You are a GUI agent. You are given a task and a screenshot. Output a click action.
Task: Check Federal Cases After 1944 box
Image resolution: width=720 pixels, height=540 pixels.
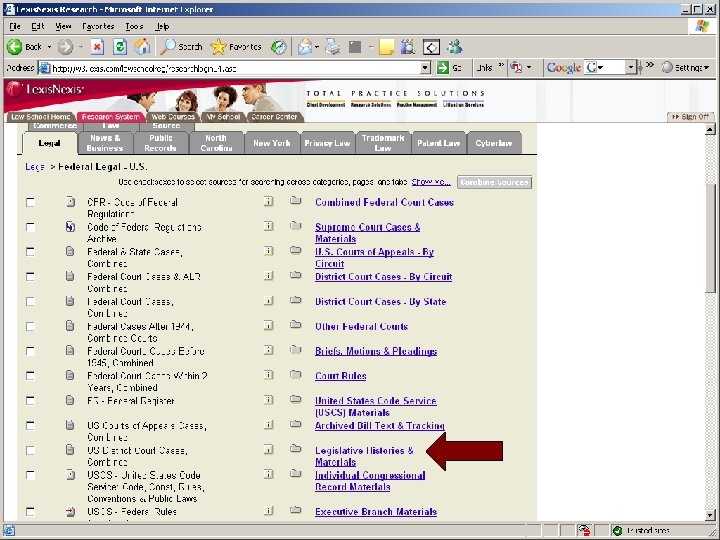tap(30, 326)
